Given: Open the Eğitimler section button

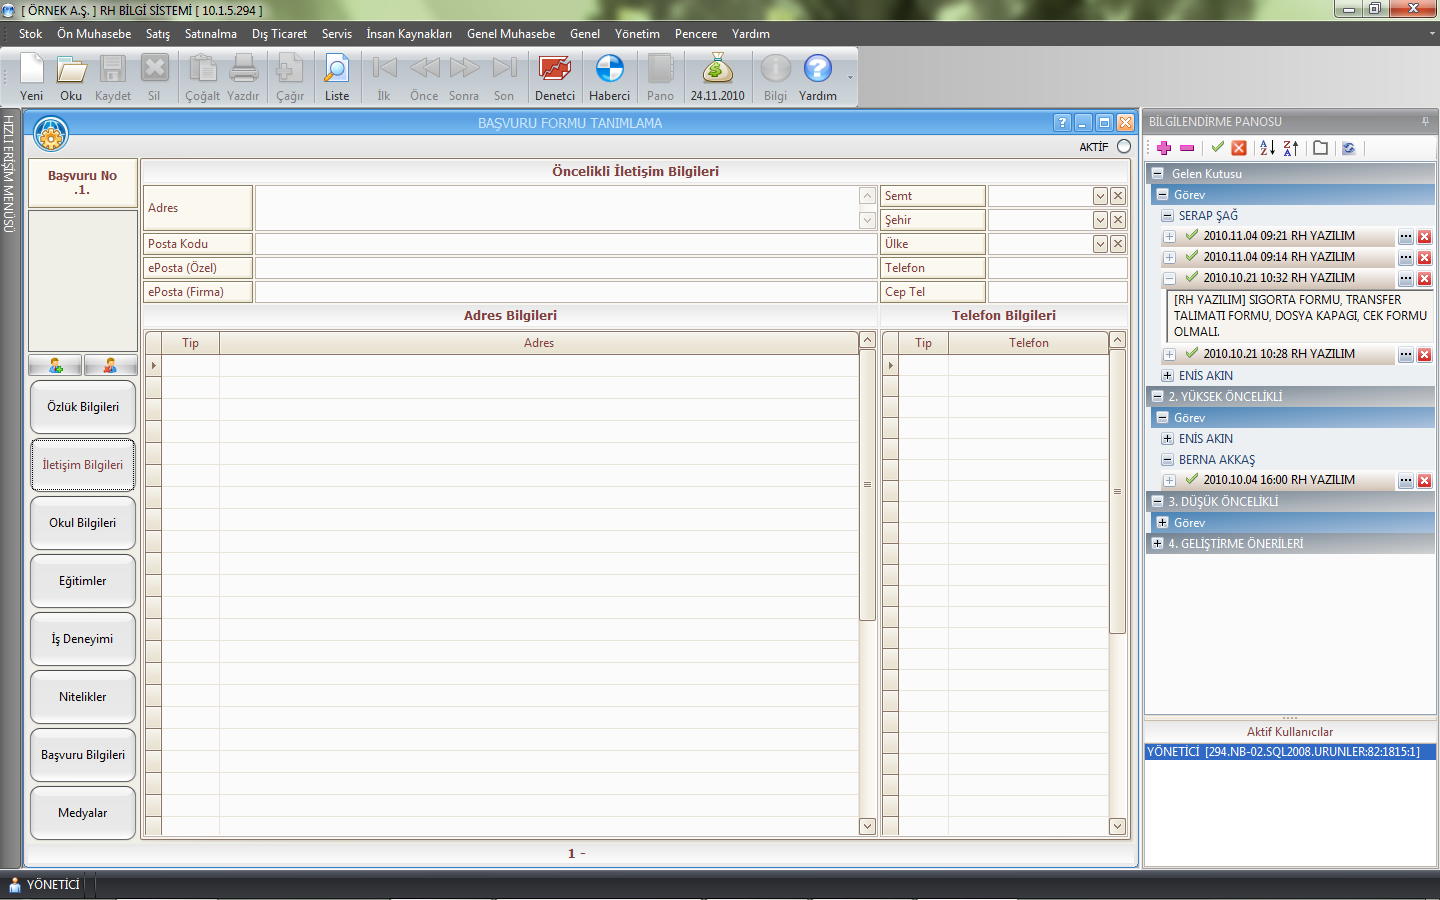Looking at the screenshot, I should (83, 581).
